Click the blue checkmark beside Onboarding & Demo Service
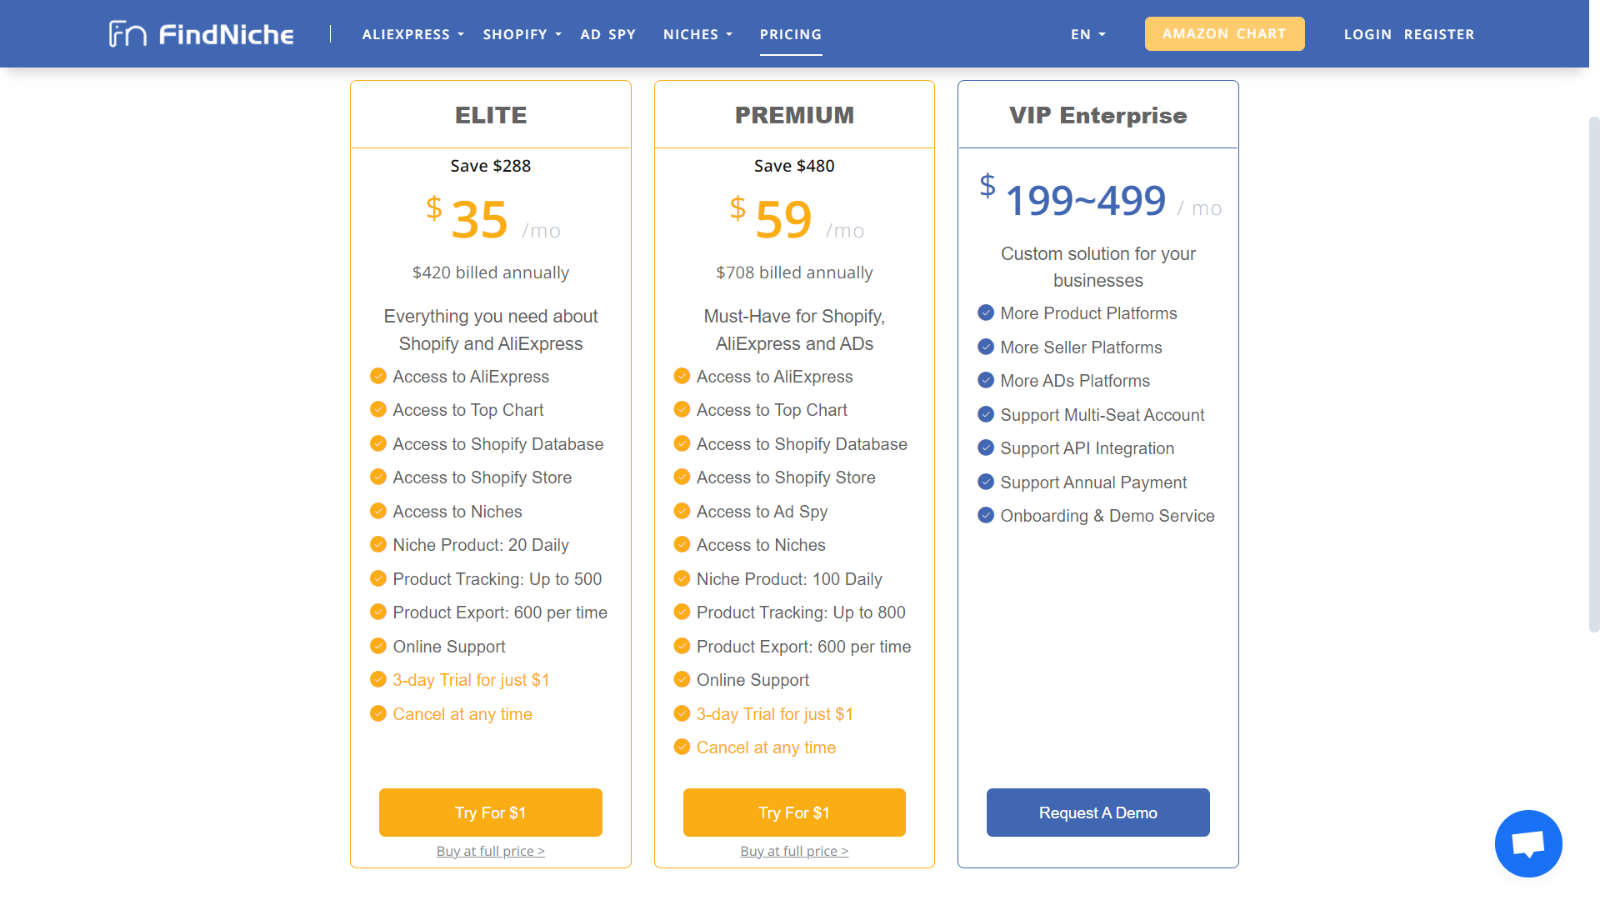The height and width of the screenshot is (900, 1600). [986, 515]
